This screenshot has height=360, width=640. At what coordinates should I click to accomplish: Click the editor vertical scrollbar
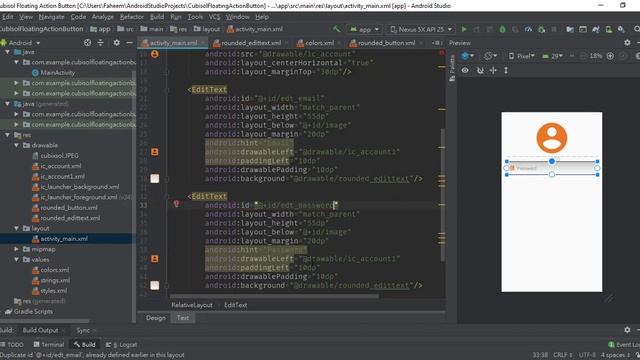(442, 195)
